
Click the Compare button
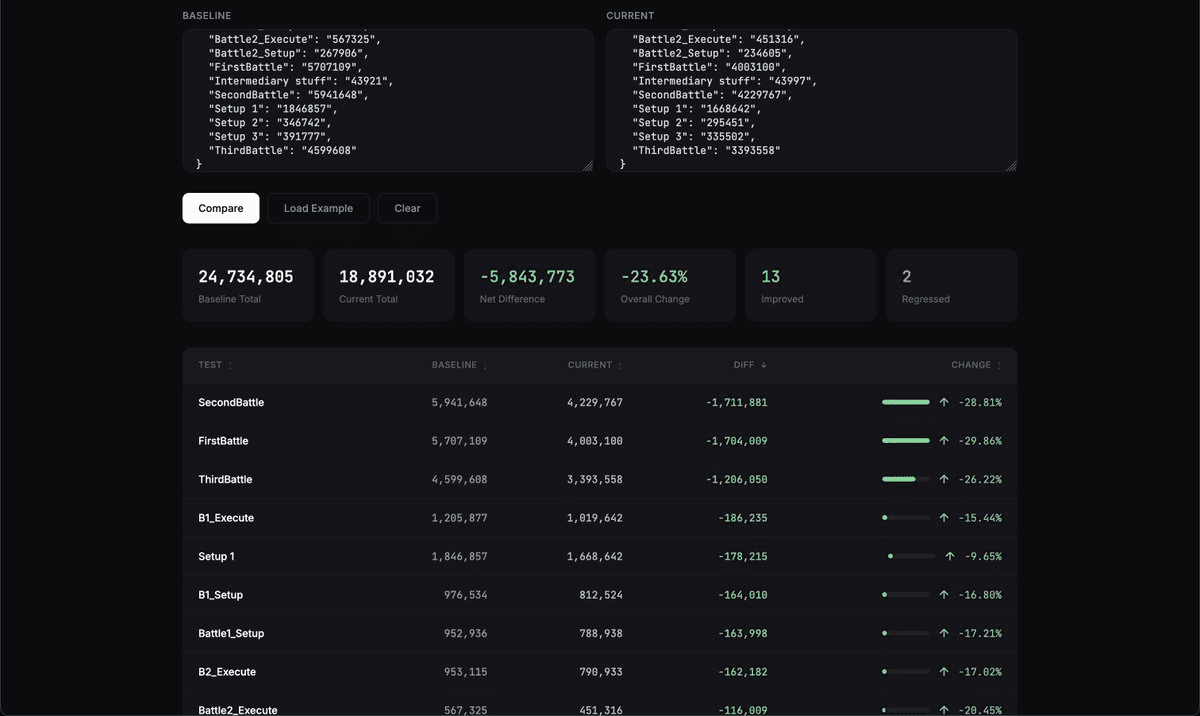click(221, 208)
